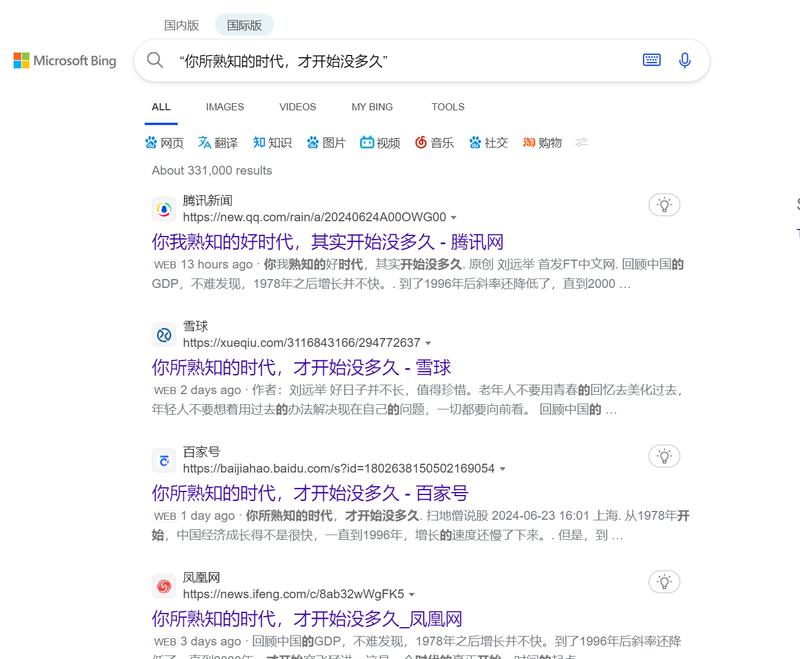
Task: Click the new.qq.com URL text
Action: pos(314,217)
